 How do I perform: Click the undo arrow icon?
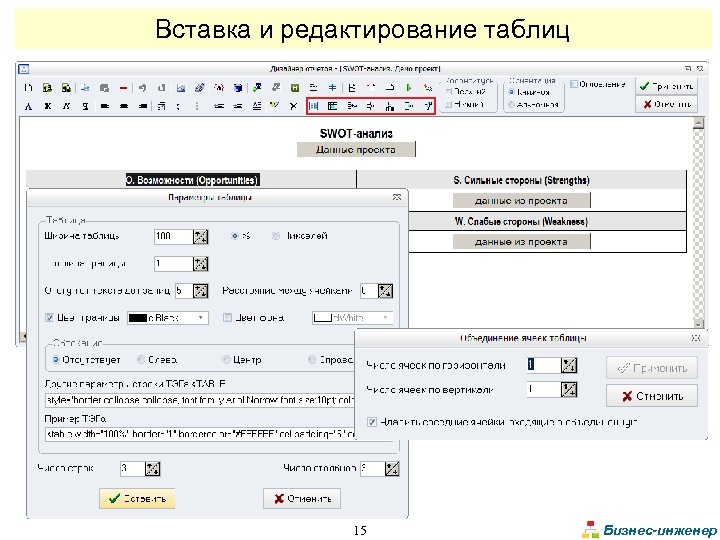[142, 87]
